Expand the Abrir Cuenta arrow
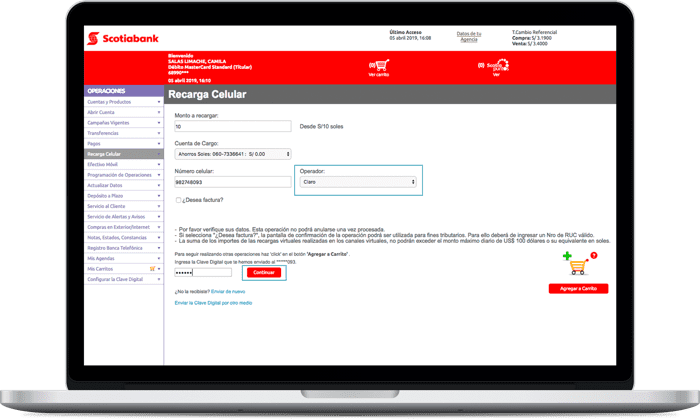The height and width of the screenshot is (420, 700). (159, 112)
